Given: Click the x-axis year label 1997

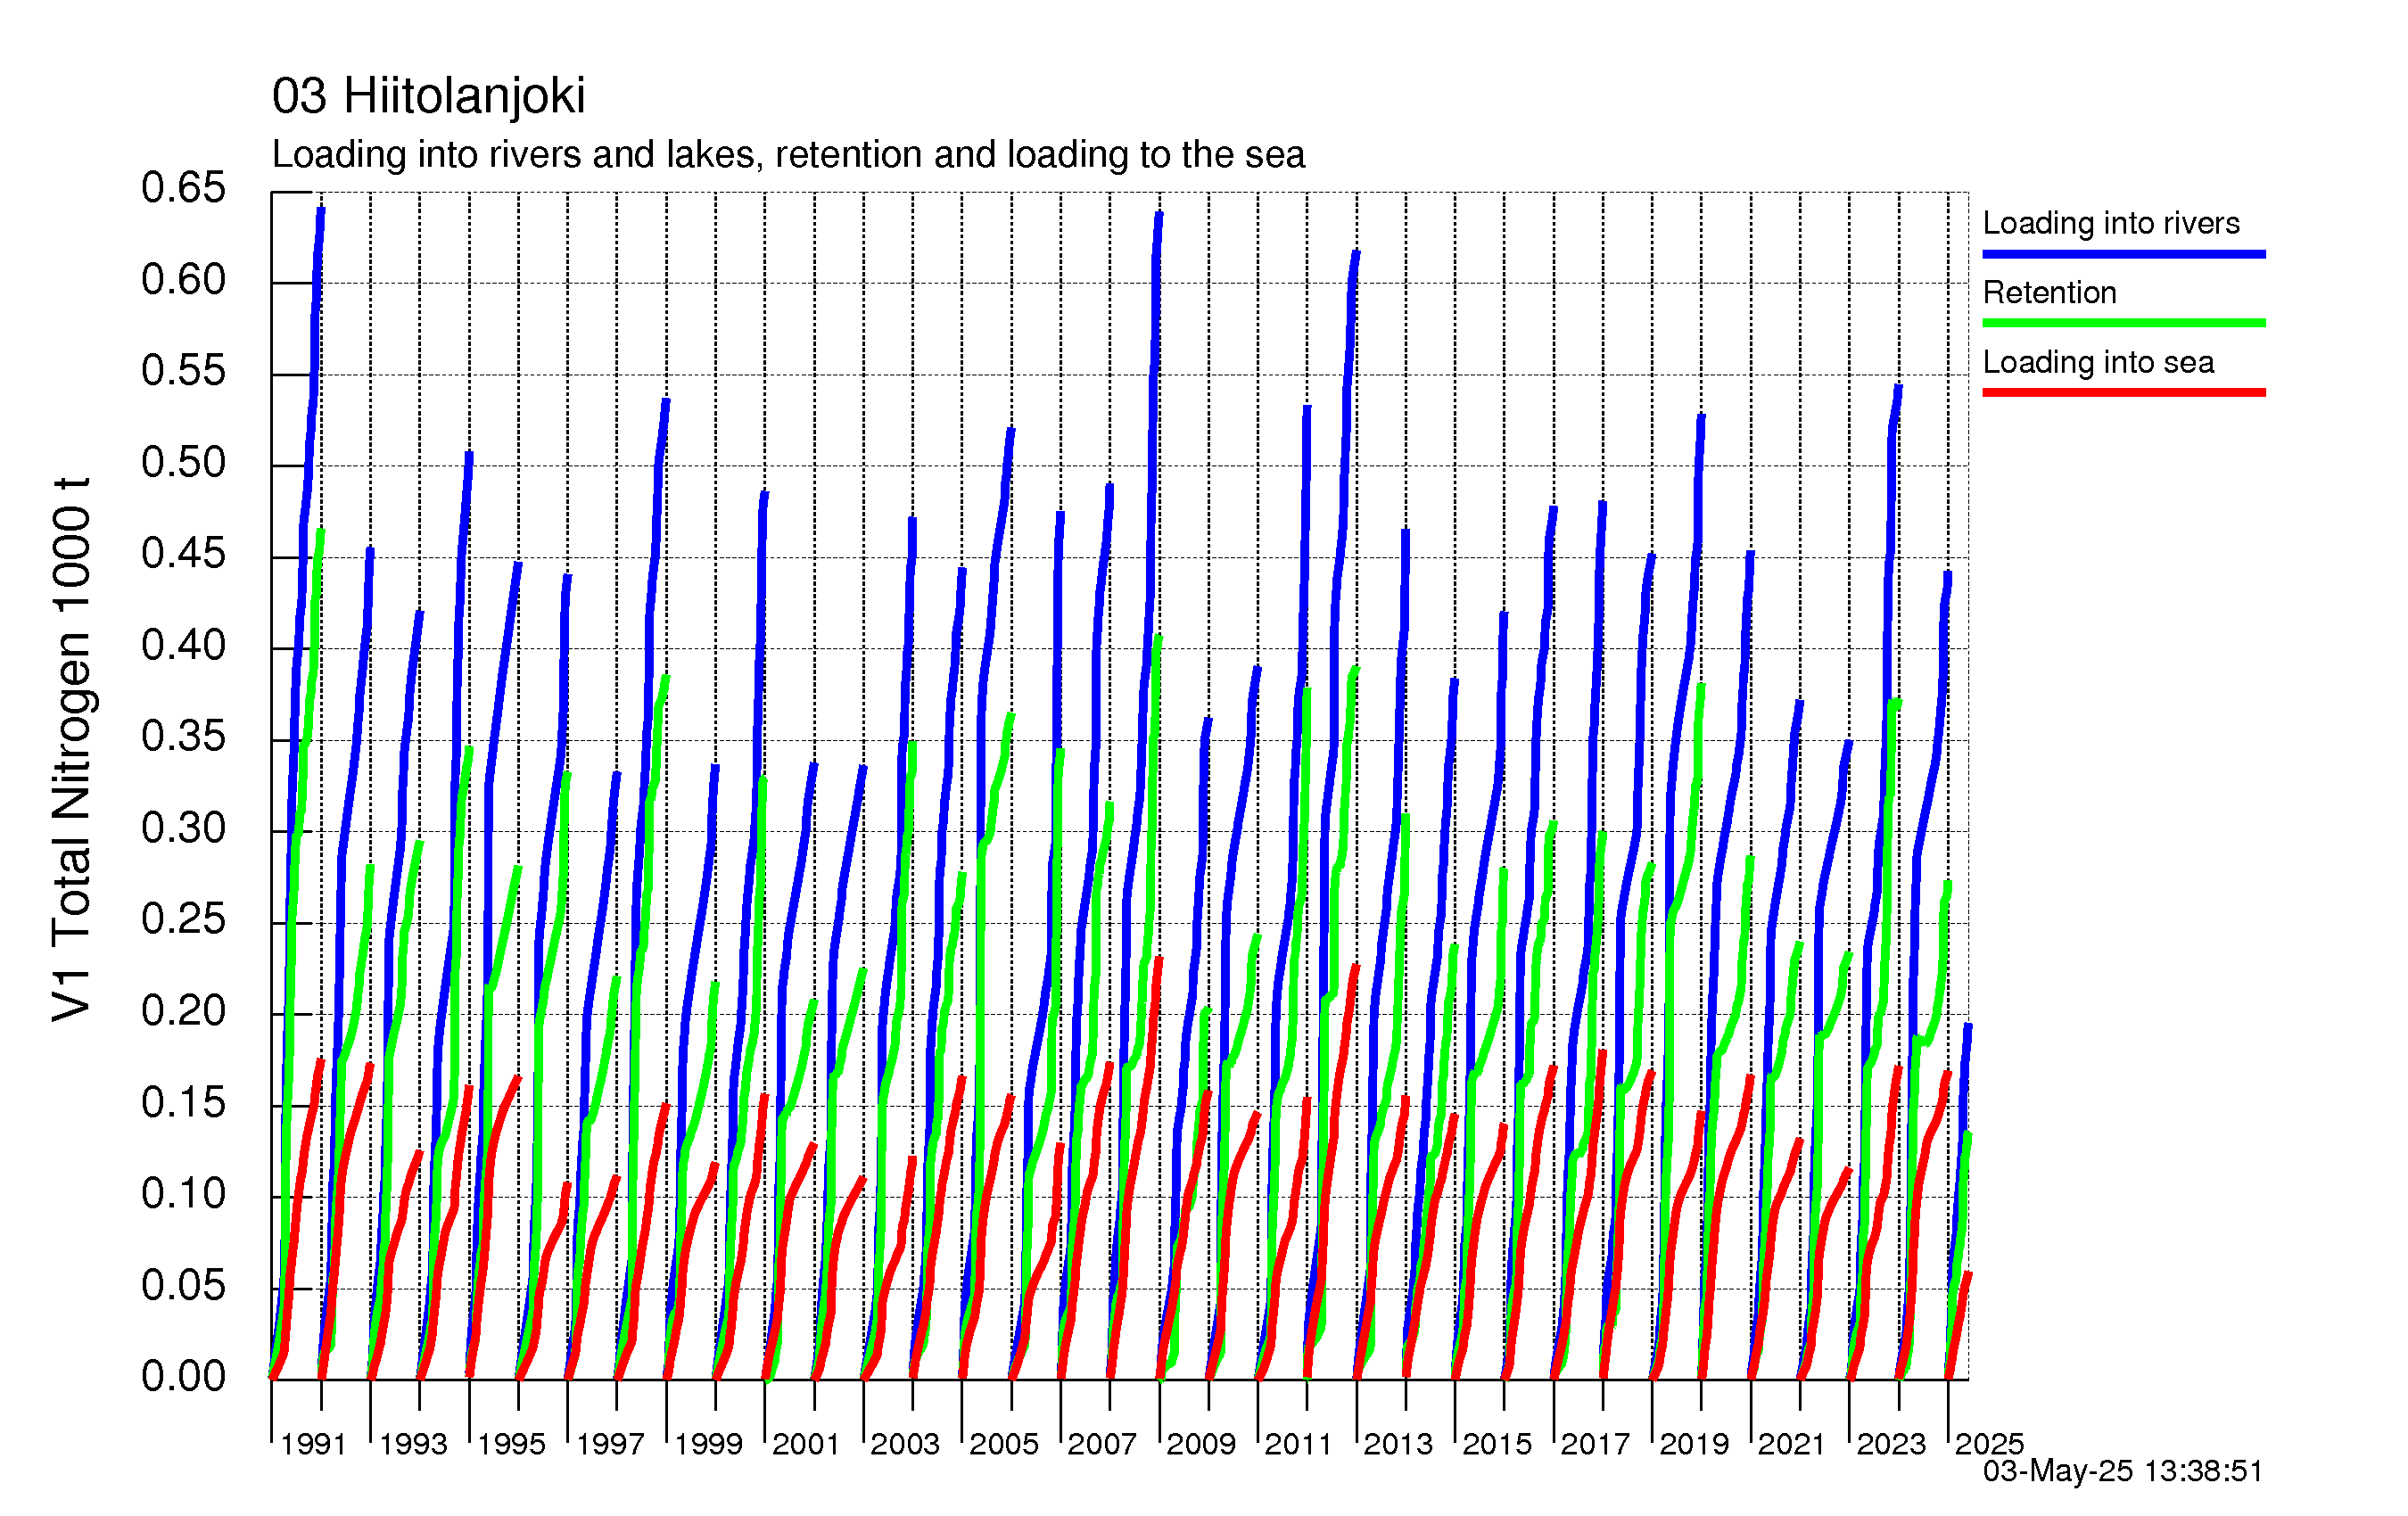Looking at the screenshot, I should click(610, 1444).
